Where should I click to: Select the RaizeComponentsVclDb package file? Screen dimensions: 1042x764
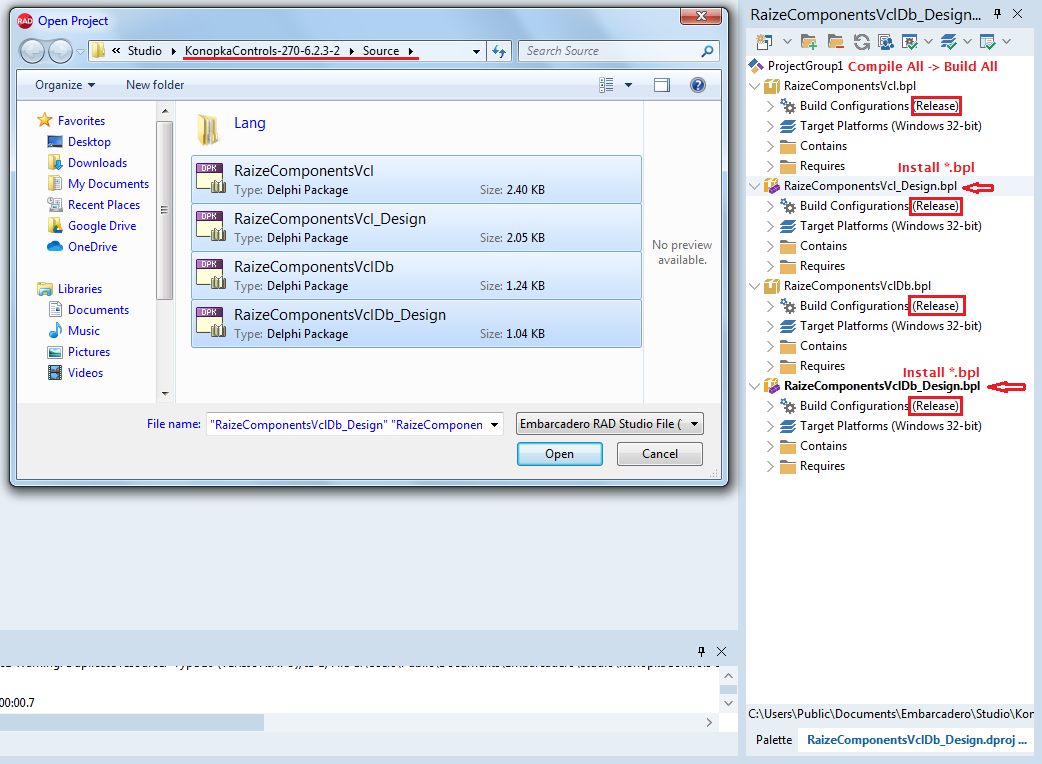416,275
